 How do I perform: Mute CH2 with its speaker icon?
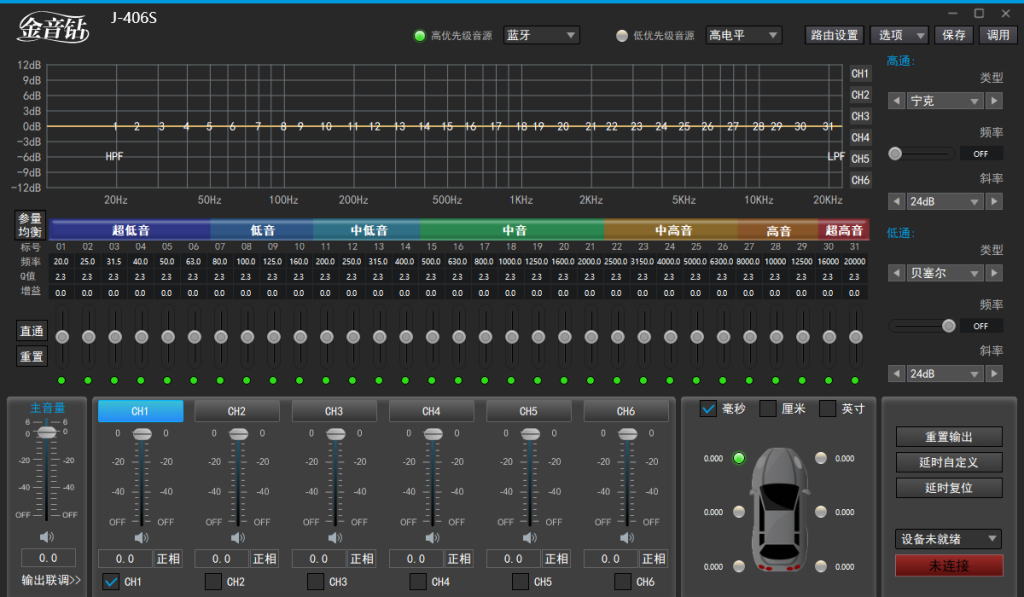pos(238,538)
